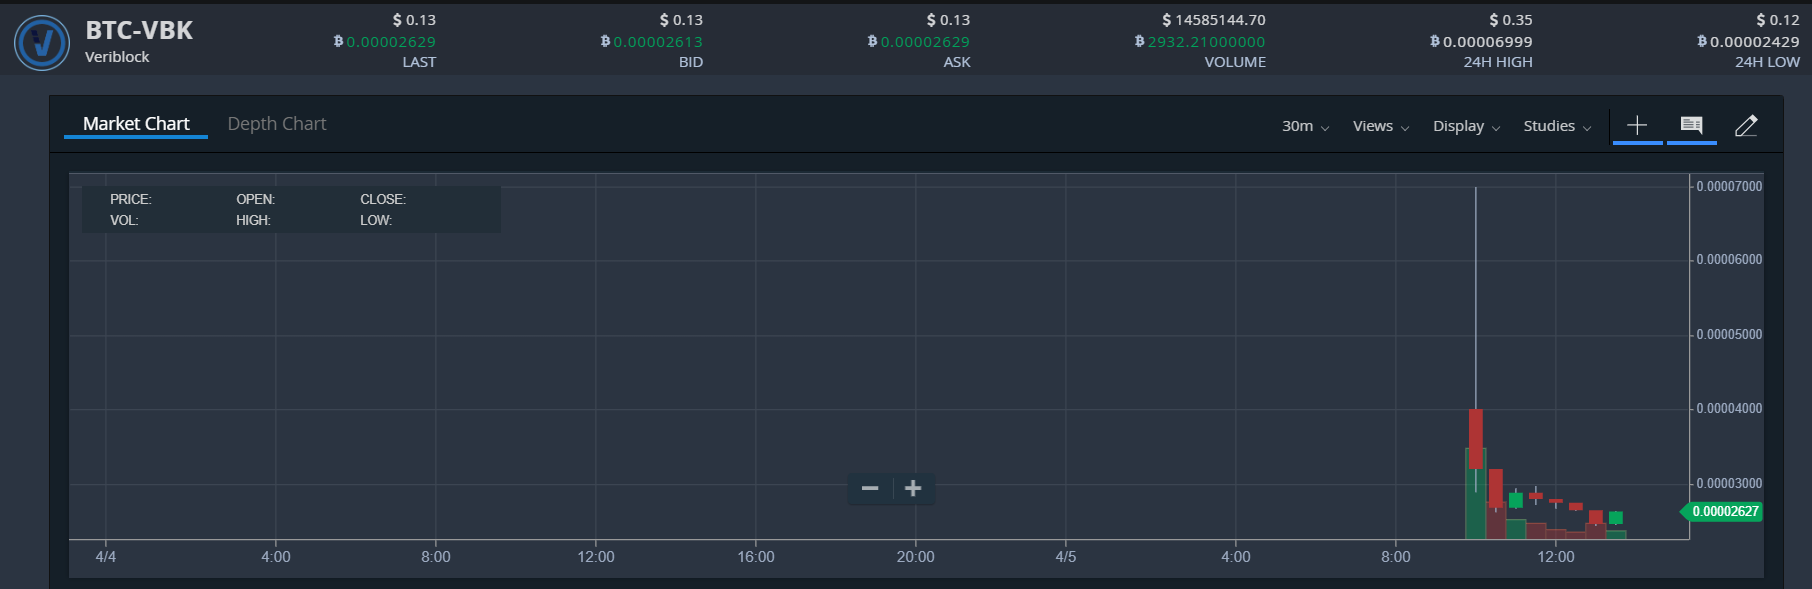Click the Bitcoin symbol beside BID price
The image size is (1812, 589).
point(606,41)
